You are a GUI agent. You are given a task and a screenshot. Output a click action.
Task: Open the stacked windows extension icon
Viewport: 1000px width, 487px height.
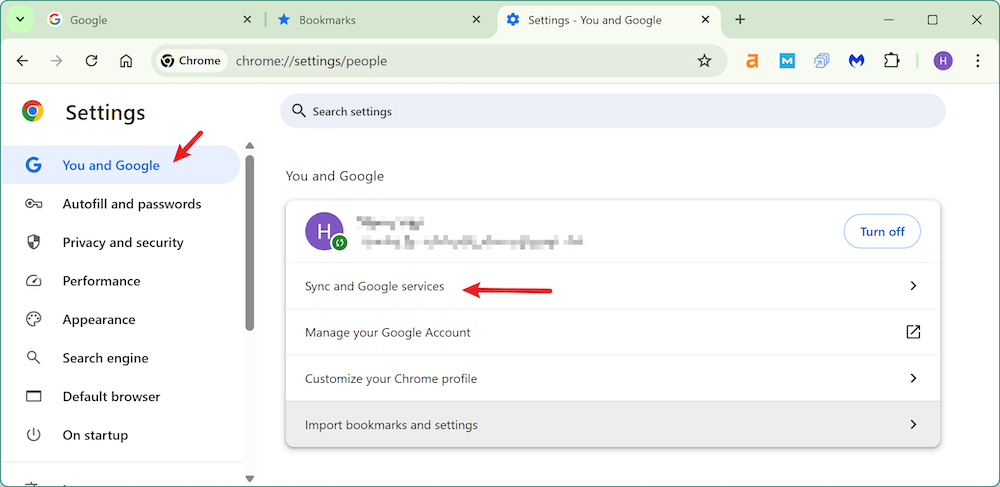[821, 61]
